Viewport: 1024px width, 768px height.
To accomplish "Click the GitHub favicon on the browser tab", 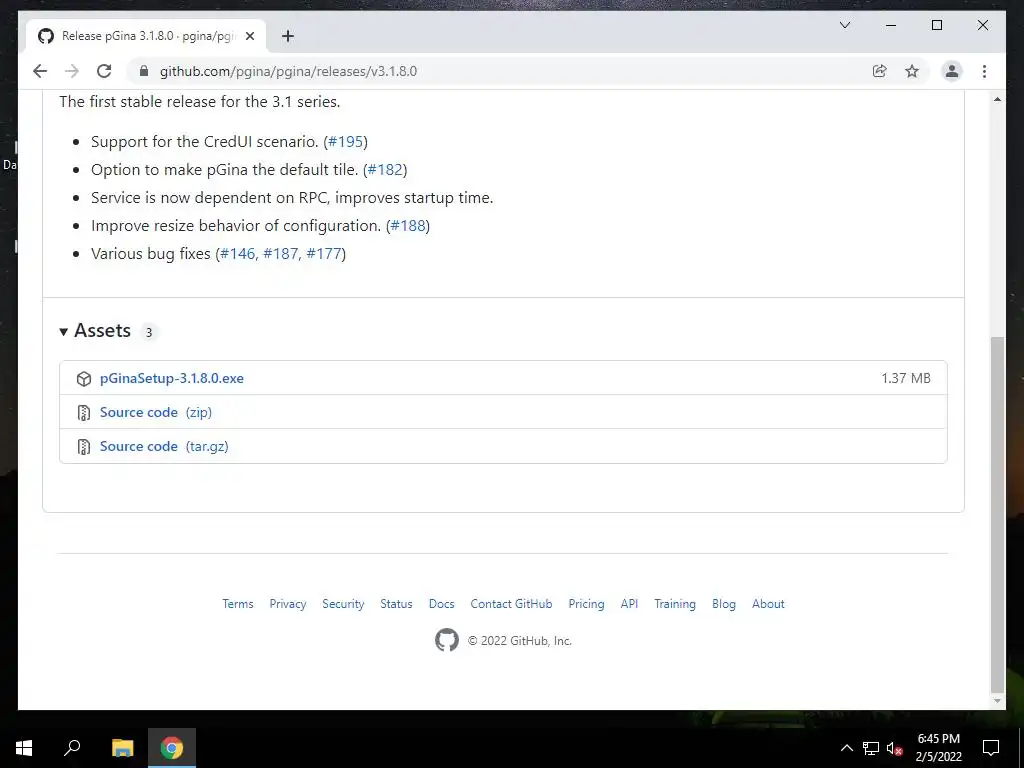I will point(46,36).
